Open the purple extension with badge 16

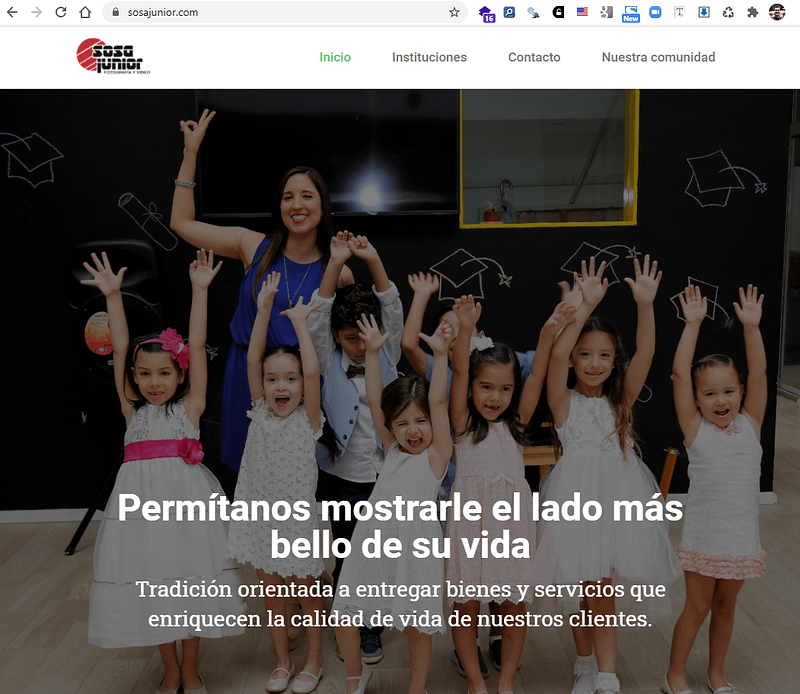pos(486,14)
